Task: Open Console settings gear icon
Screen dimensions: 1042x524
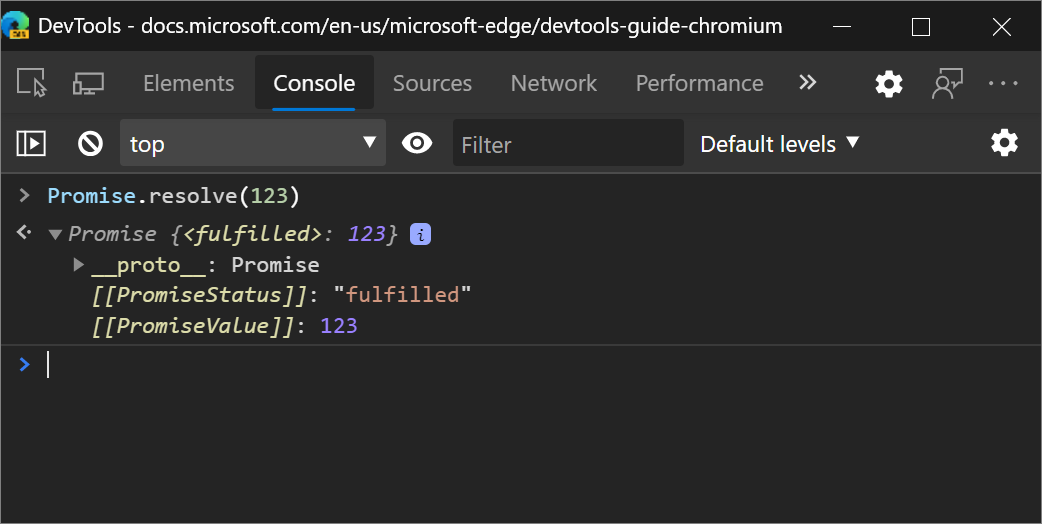Action: click(1004, 143)
